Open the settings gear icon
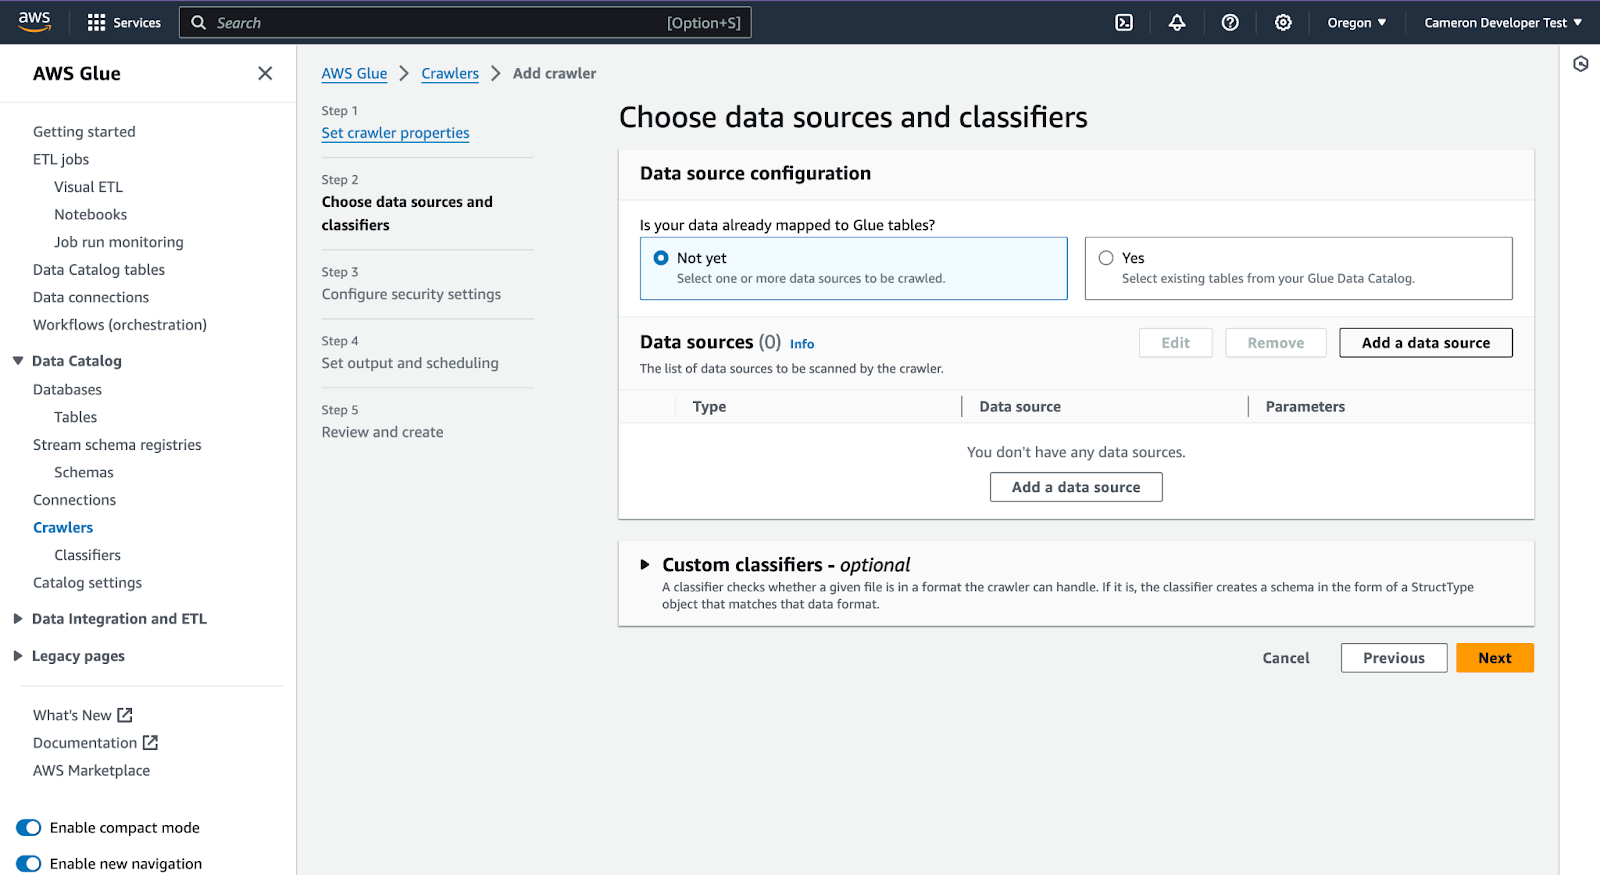The image size is (1600, 875). [x=1283, y=22]
